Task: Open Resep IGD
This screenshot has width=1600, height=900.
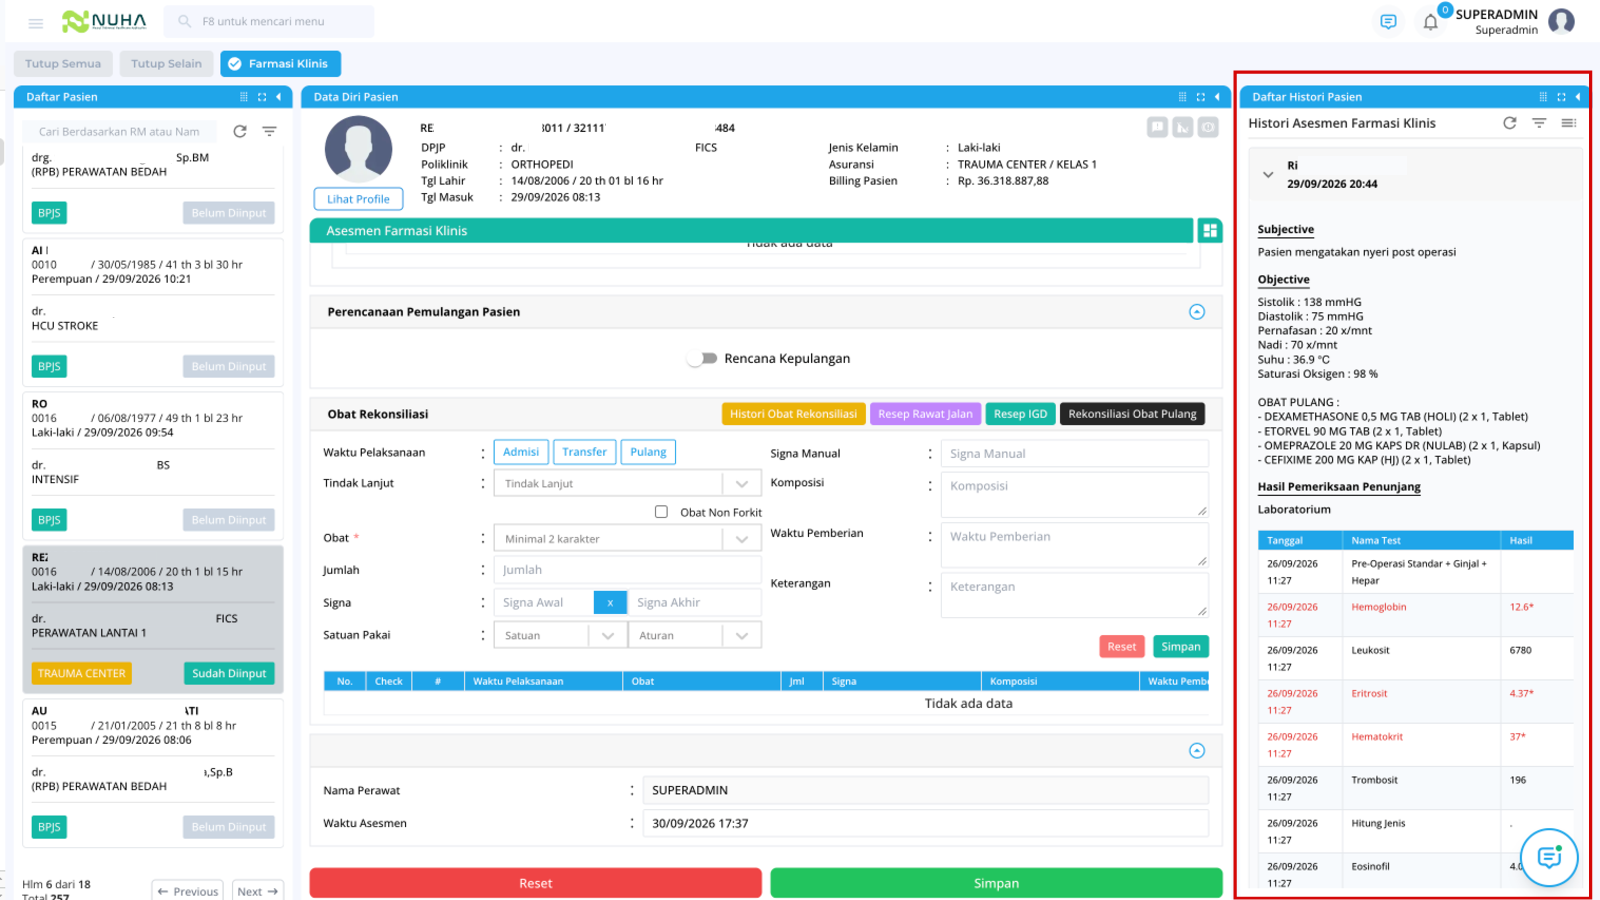Action: (1020, 414)
